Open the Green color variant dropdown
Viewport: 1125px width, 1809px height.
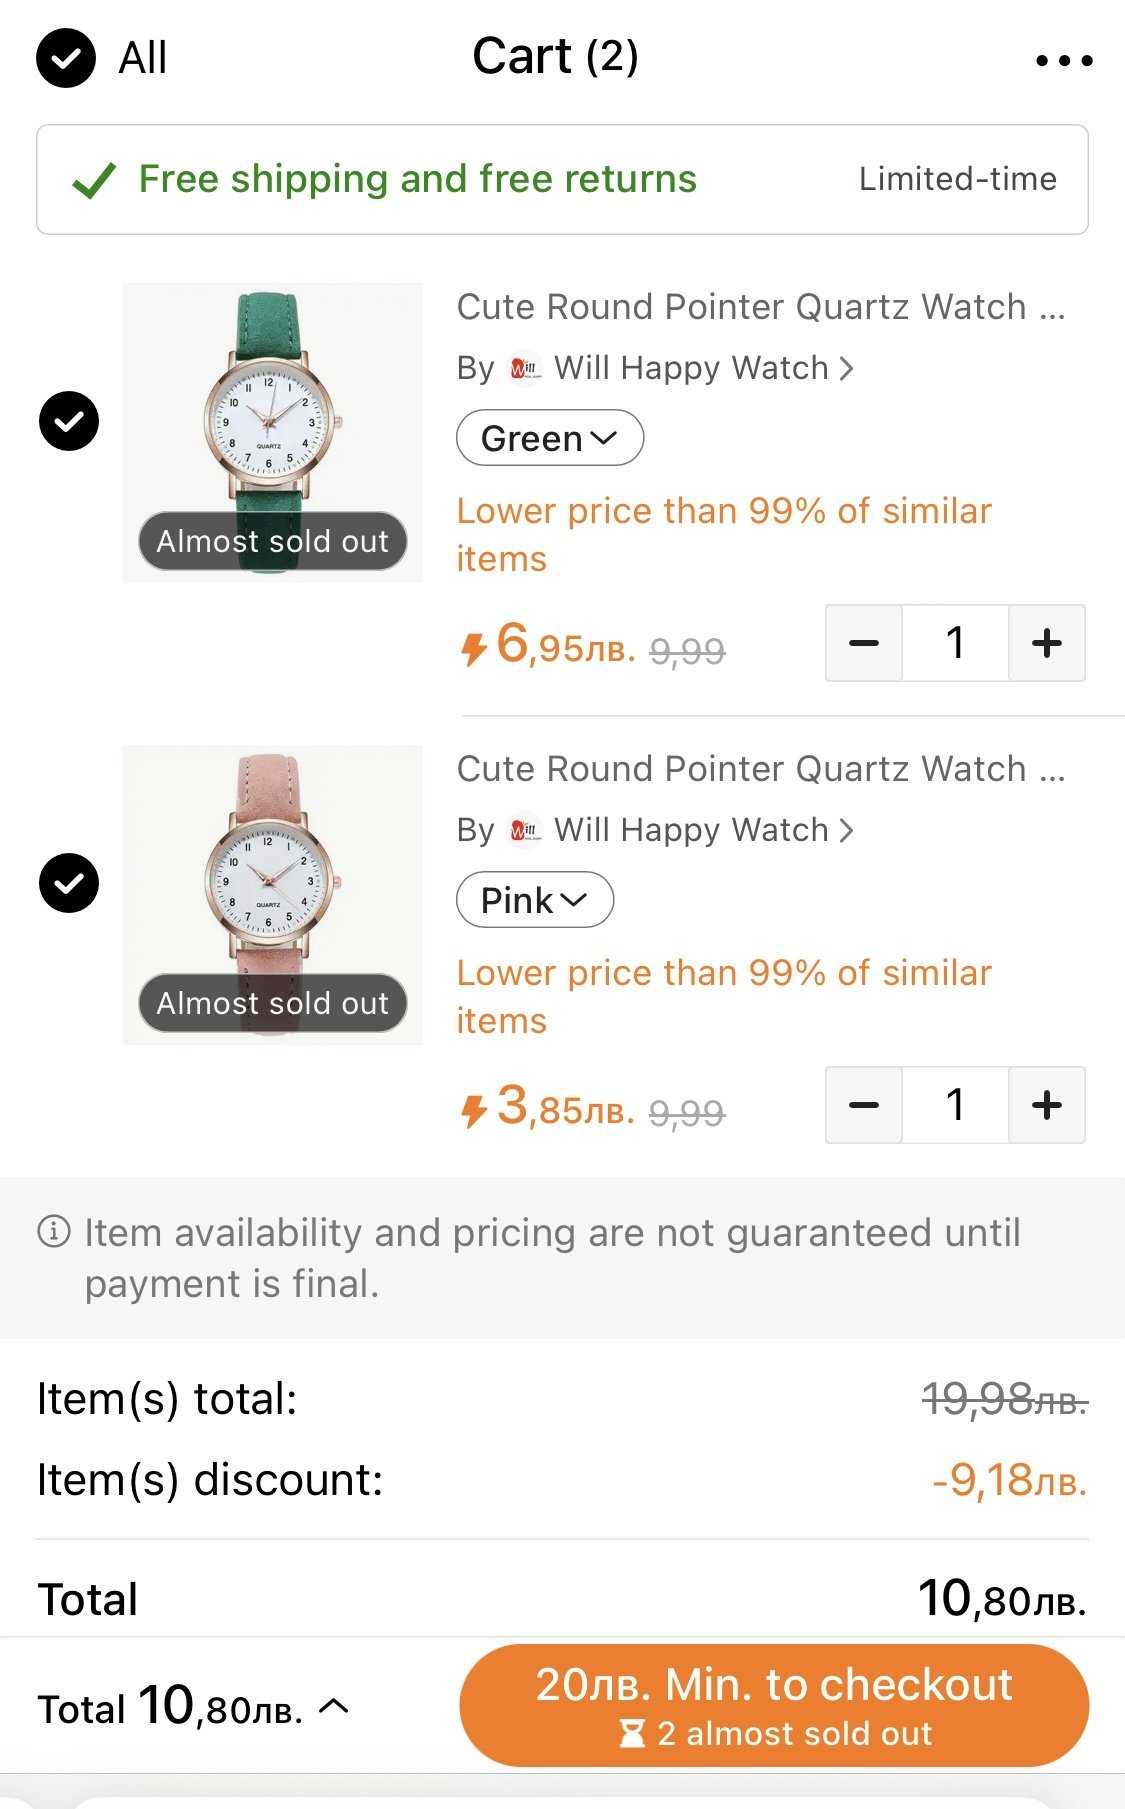point(549,438)
